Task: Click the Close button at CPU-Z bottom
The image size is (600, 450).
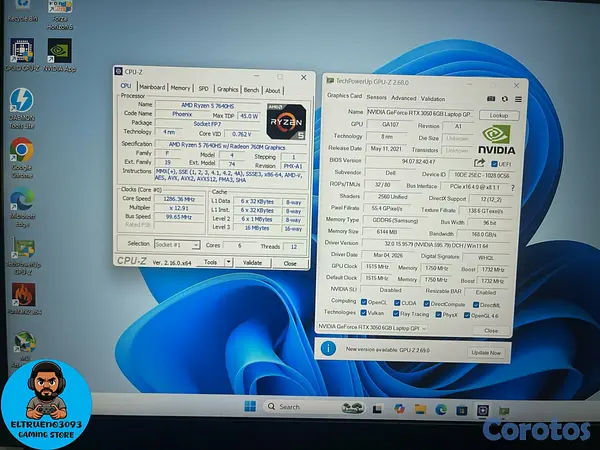Action: tap(290, 263)
